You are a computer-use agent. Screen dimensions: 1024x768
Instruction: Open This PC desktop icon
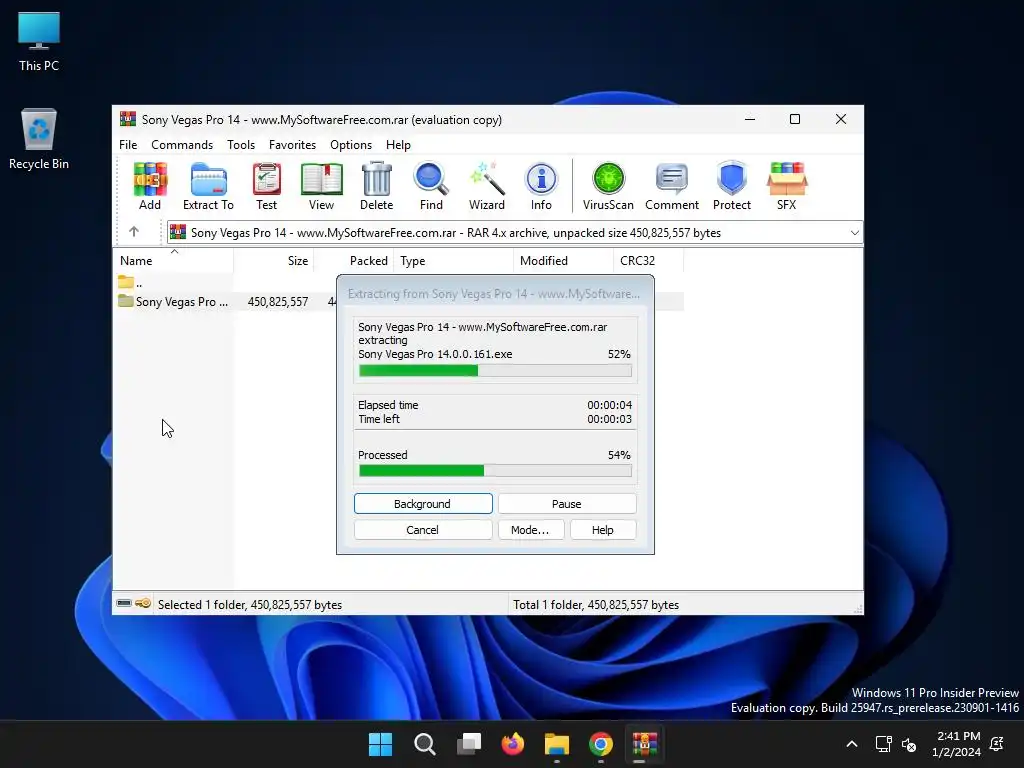[x=39, y=41]
